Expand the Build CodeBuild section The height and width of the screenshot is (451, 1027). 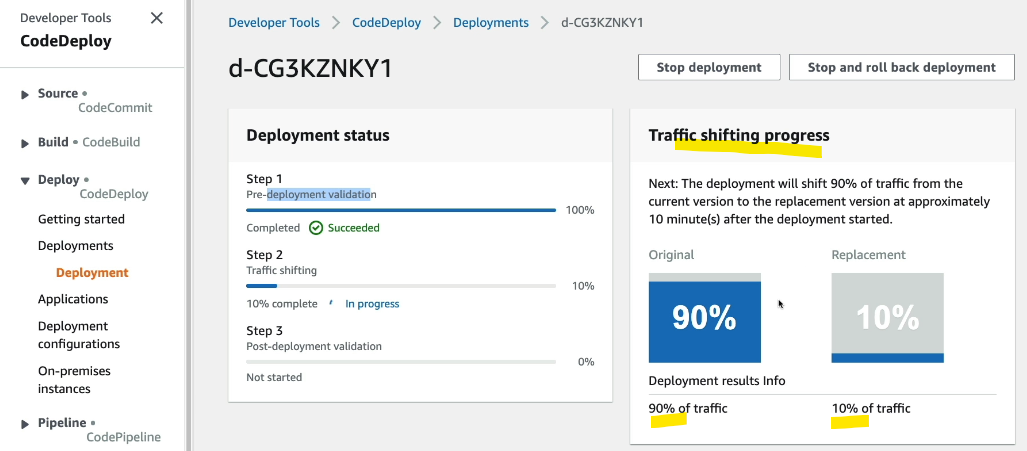click(x=25, y=143)
